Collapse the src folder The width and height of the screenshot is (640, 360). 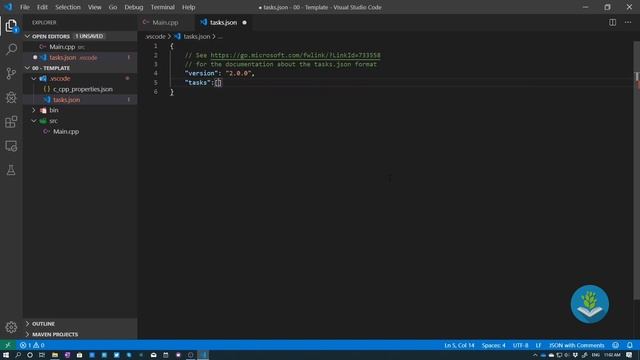(x=34, y=121)
